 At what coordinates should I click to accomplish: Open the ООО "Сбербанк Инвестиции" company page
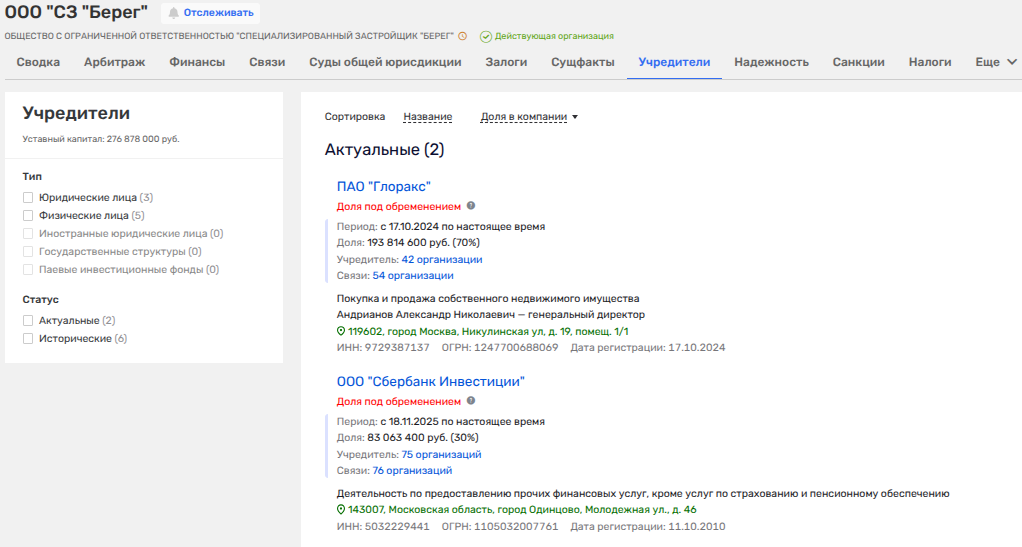430,381
